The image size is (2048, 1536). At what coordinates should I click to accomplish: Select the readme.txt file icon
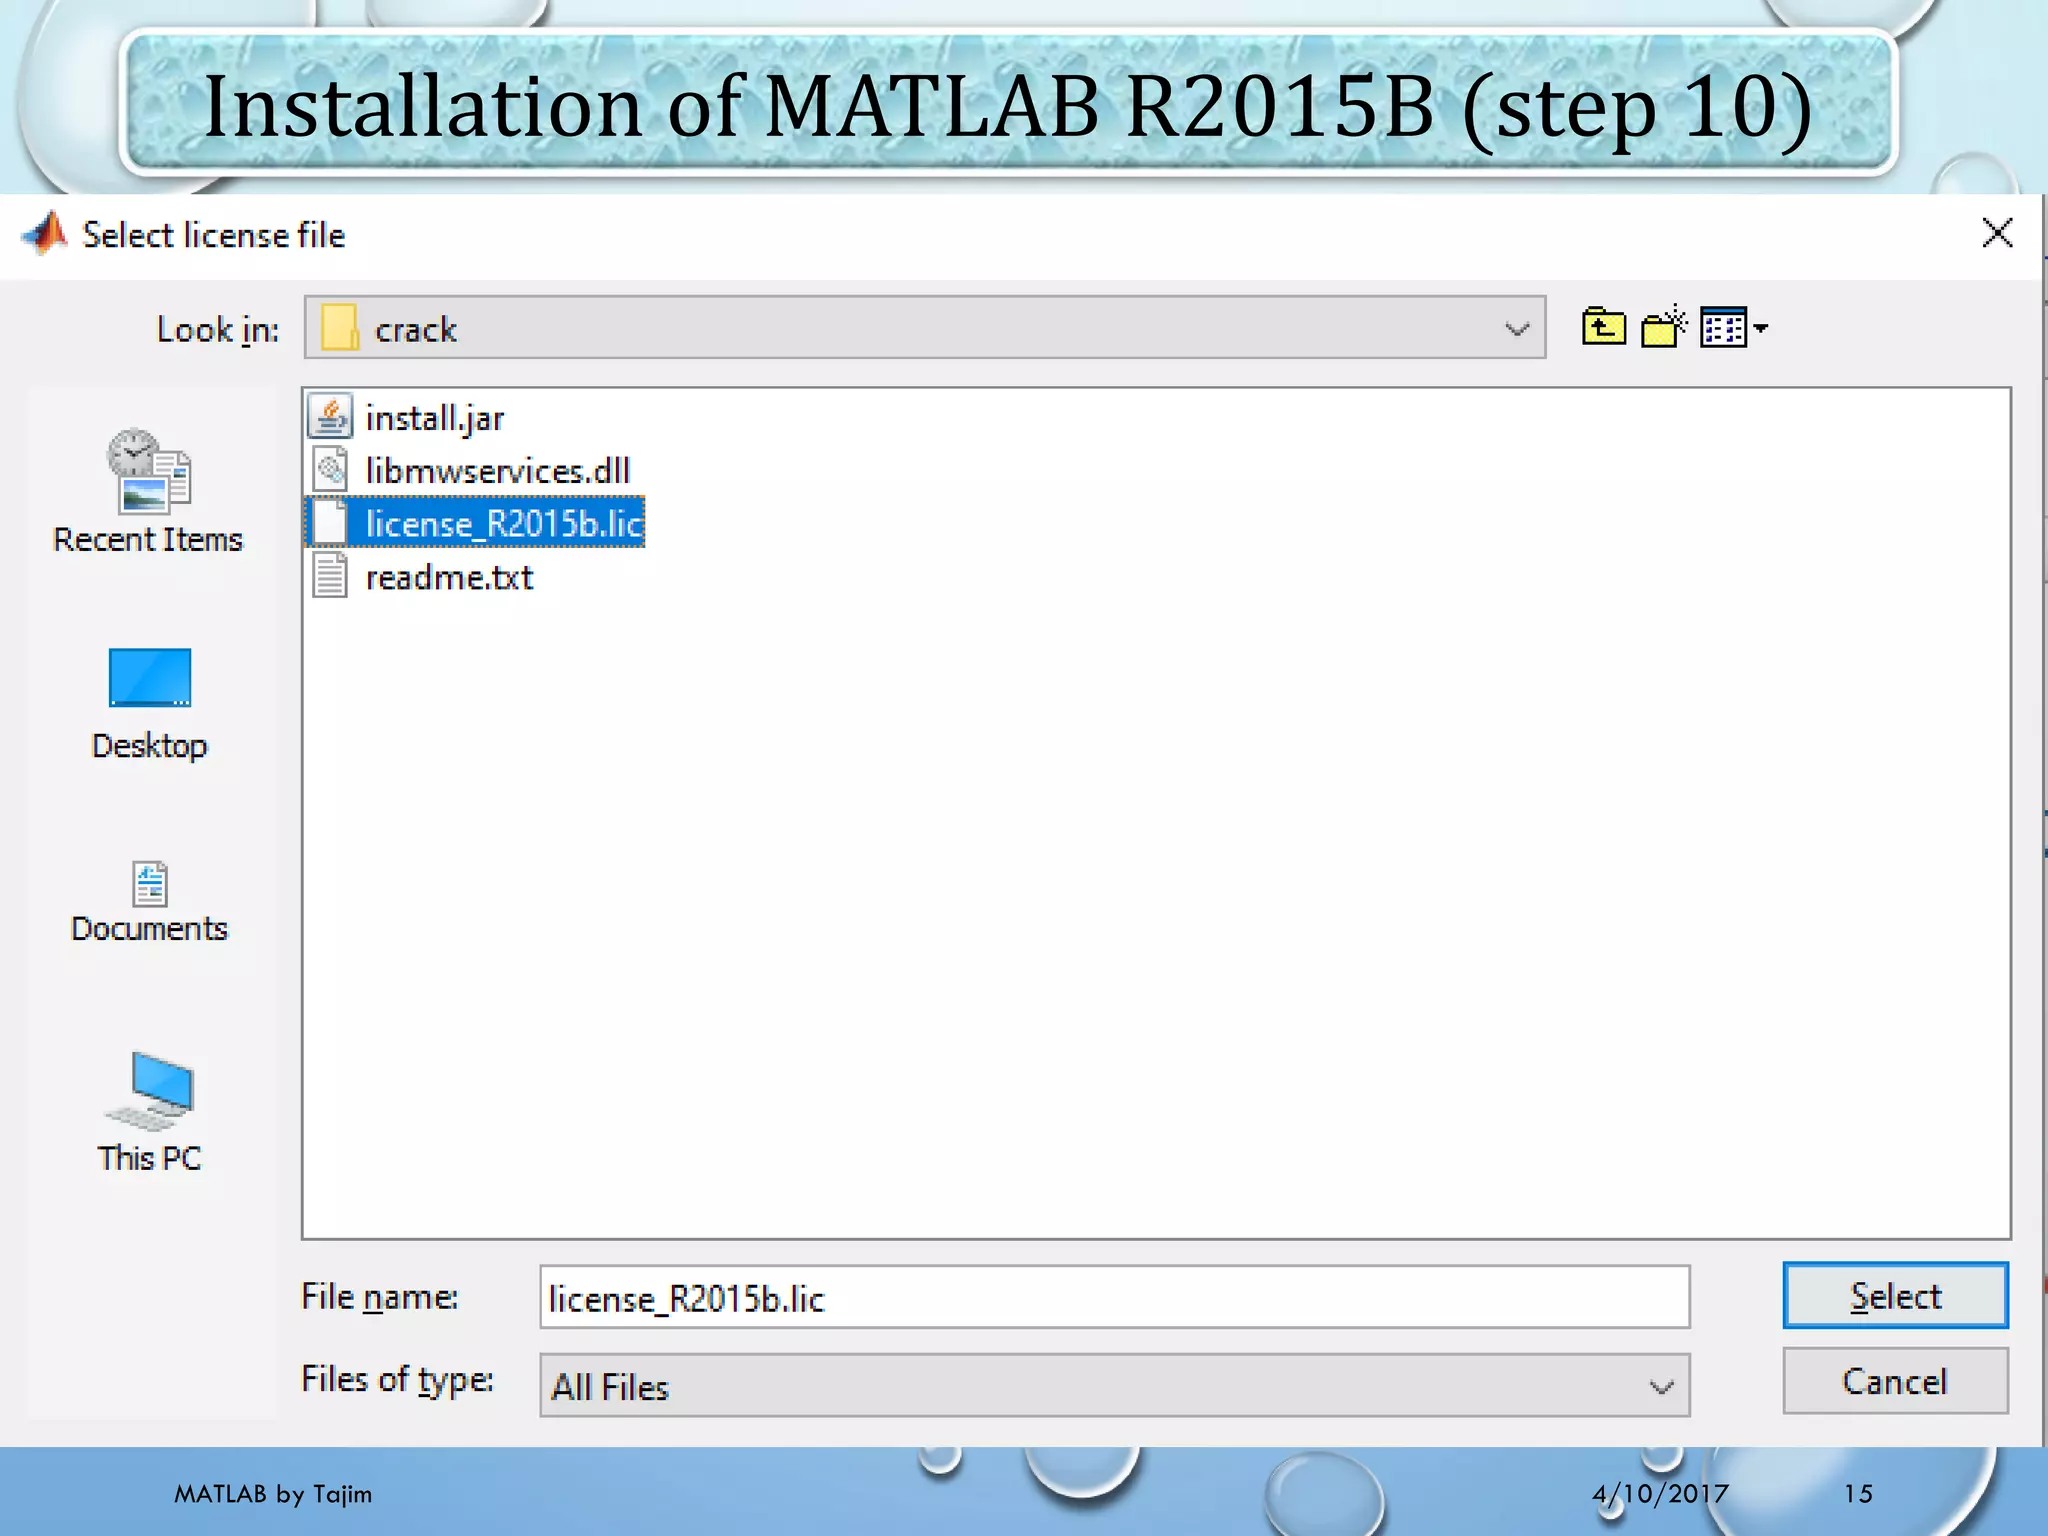(x=330, y=577)
